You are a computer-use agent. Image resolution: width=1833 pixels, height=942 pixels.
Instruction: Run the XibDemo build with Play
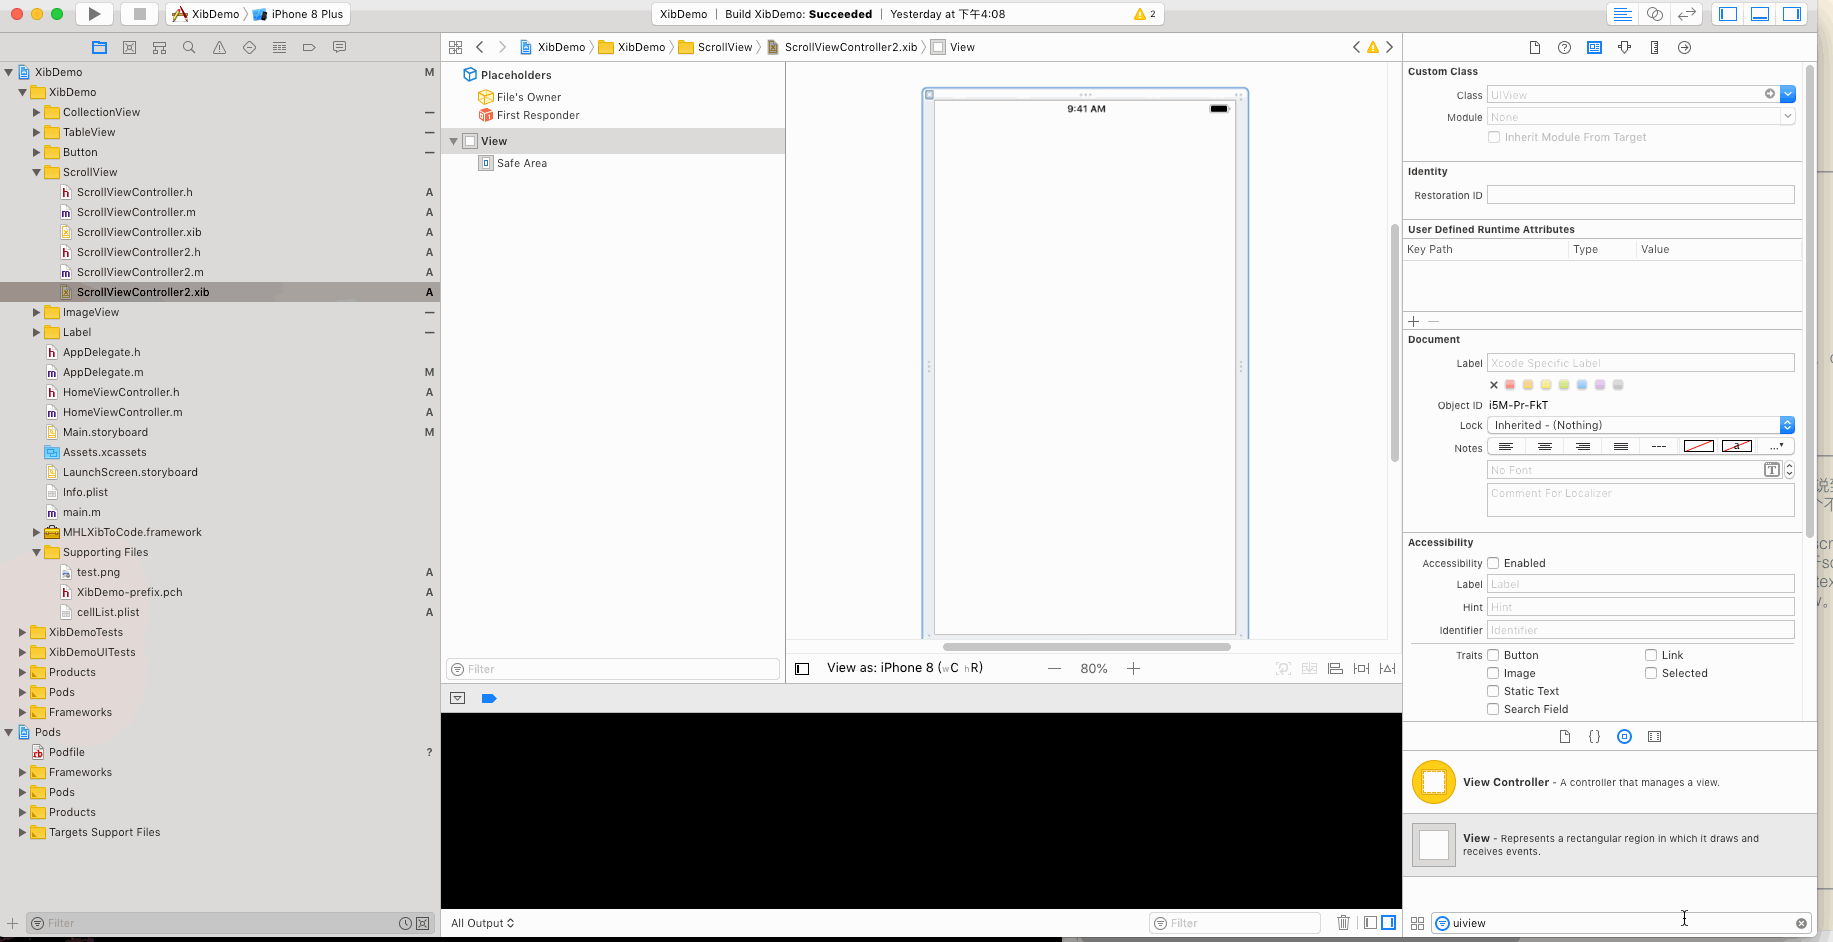(94, 14)
